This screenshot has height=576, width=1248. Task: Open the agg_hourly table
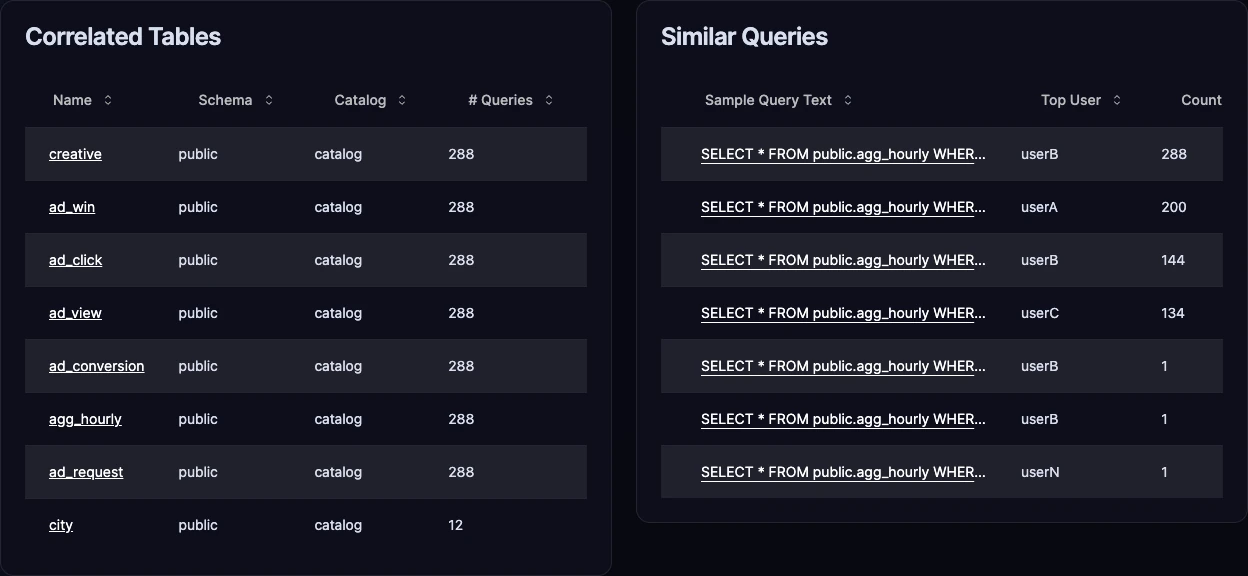coord(85,419)
